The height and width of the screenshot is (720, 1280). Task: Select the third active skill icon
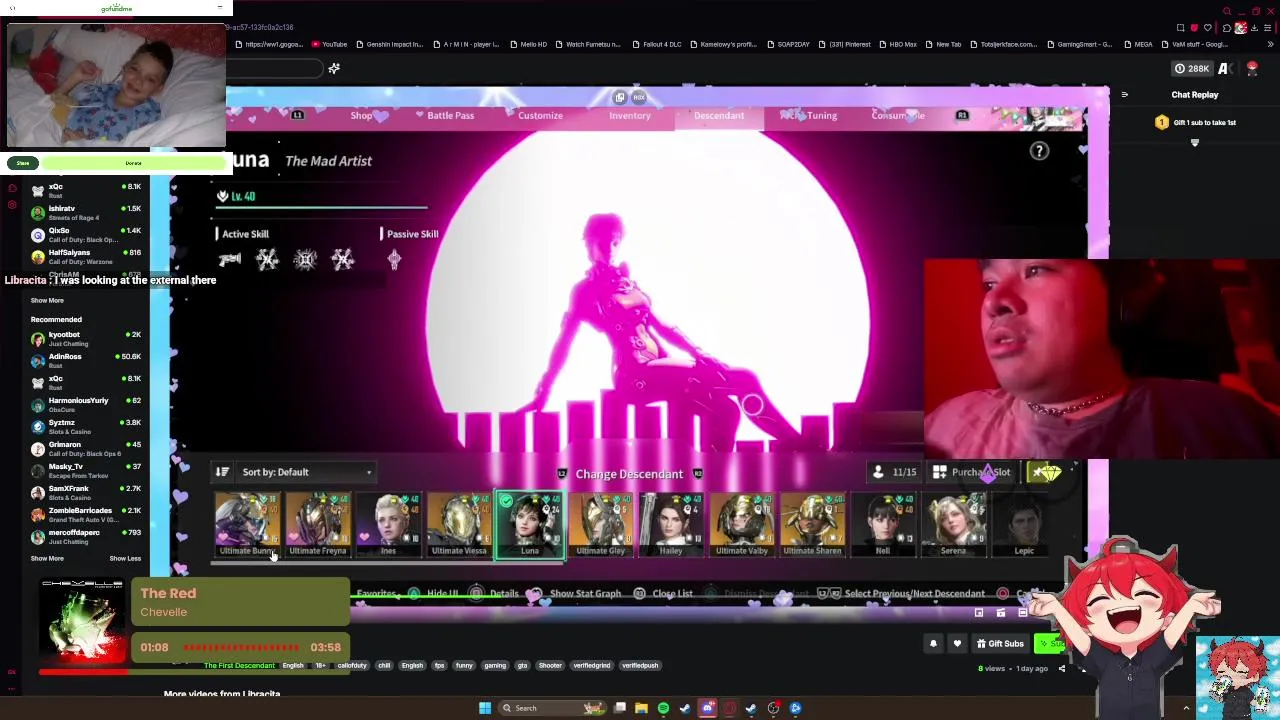pos(305,260)
